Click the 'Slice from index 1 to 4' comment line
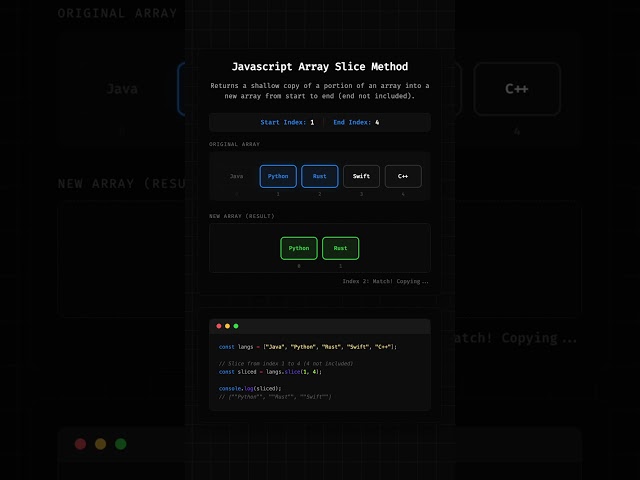This screenshot has width=640, height=480. (x=286, y=363)
